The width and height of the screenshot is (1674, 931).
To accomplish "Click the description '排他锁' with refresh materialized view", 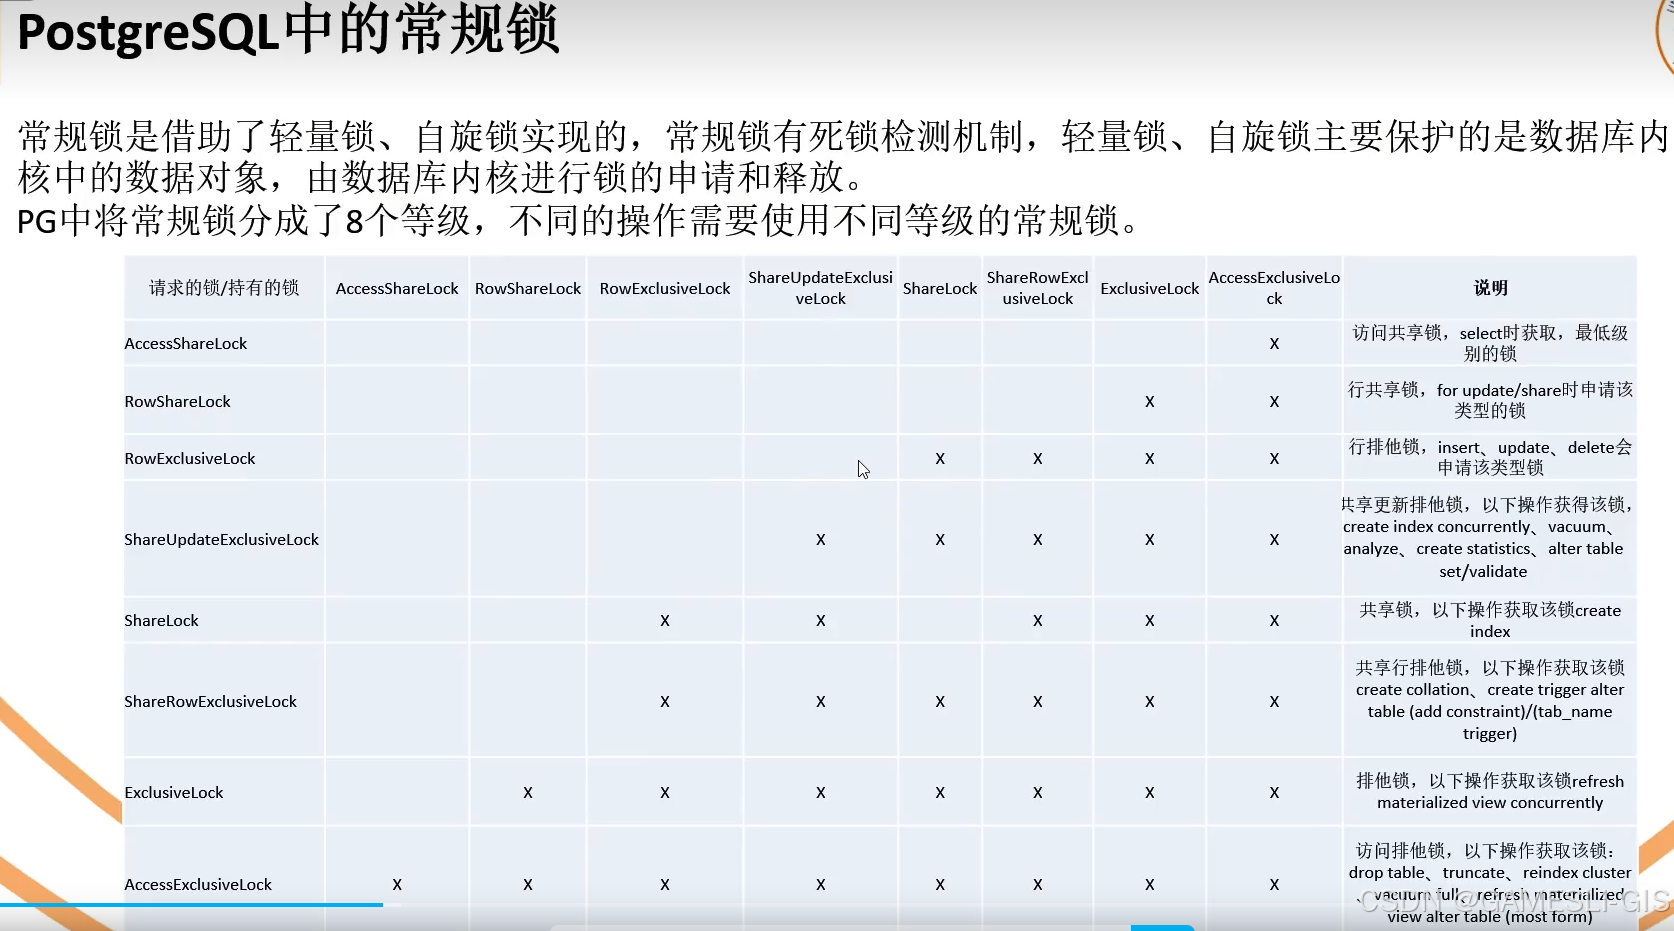I will tap(1490, 791).
